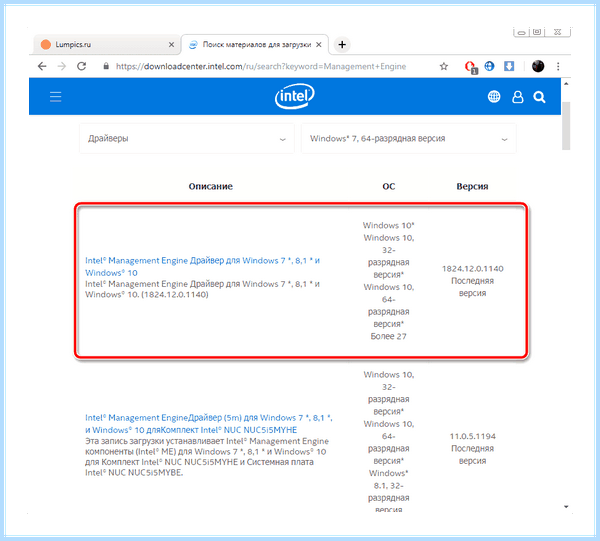The height and width of the screenshot is (541, 600).
Task: Open a new browser tab
Action: pyautogui.click(x=342, y=45)
